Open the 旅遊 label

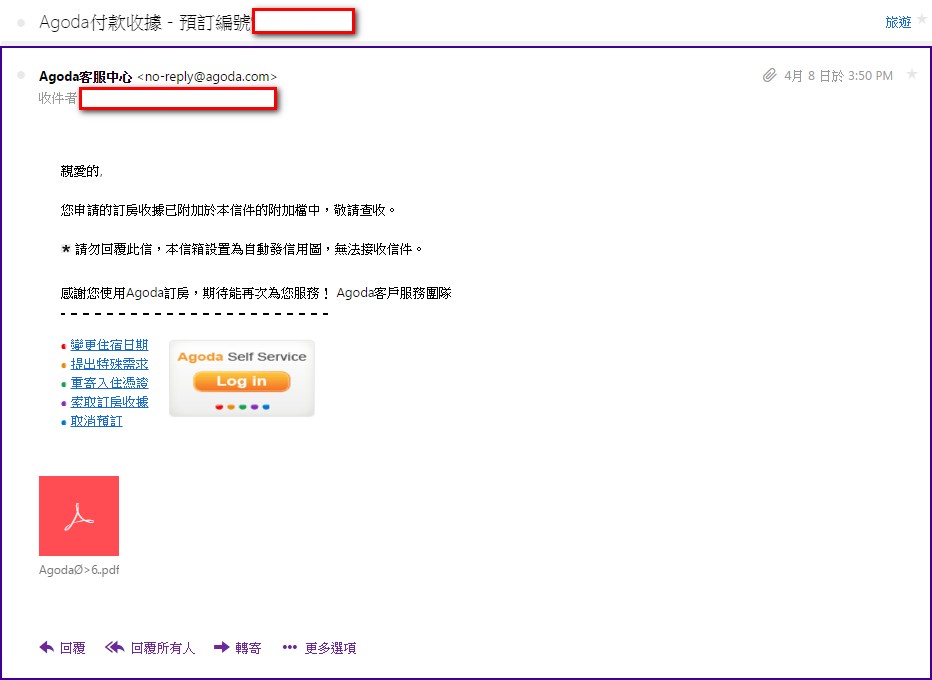point(898,22)
